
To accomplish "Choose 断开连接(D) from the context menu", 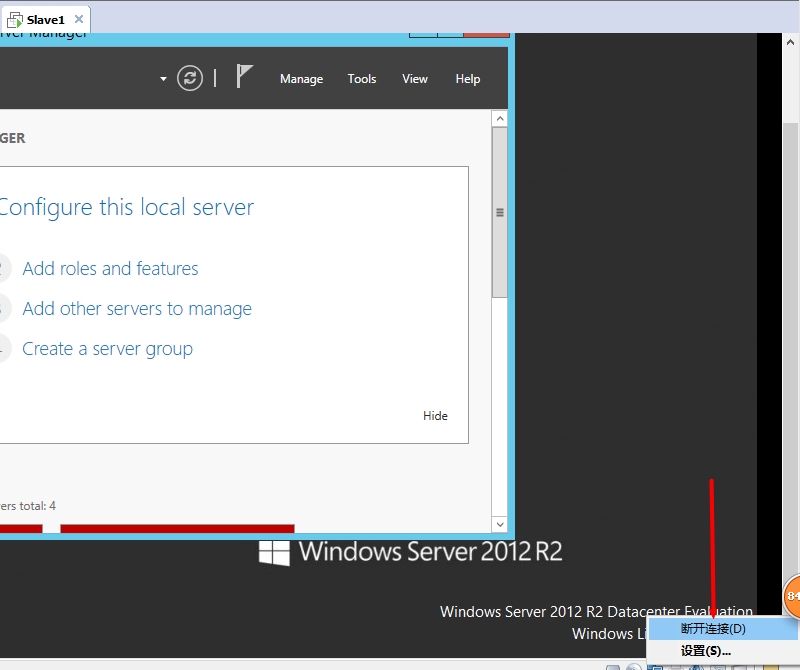I will click(x=722, y=629).
